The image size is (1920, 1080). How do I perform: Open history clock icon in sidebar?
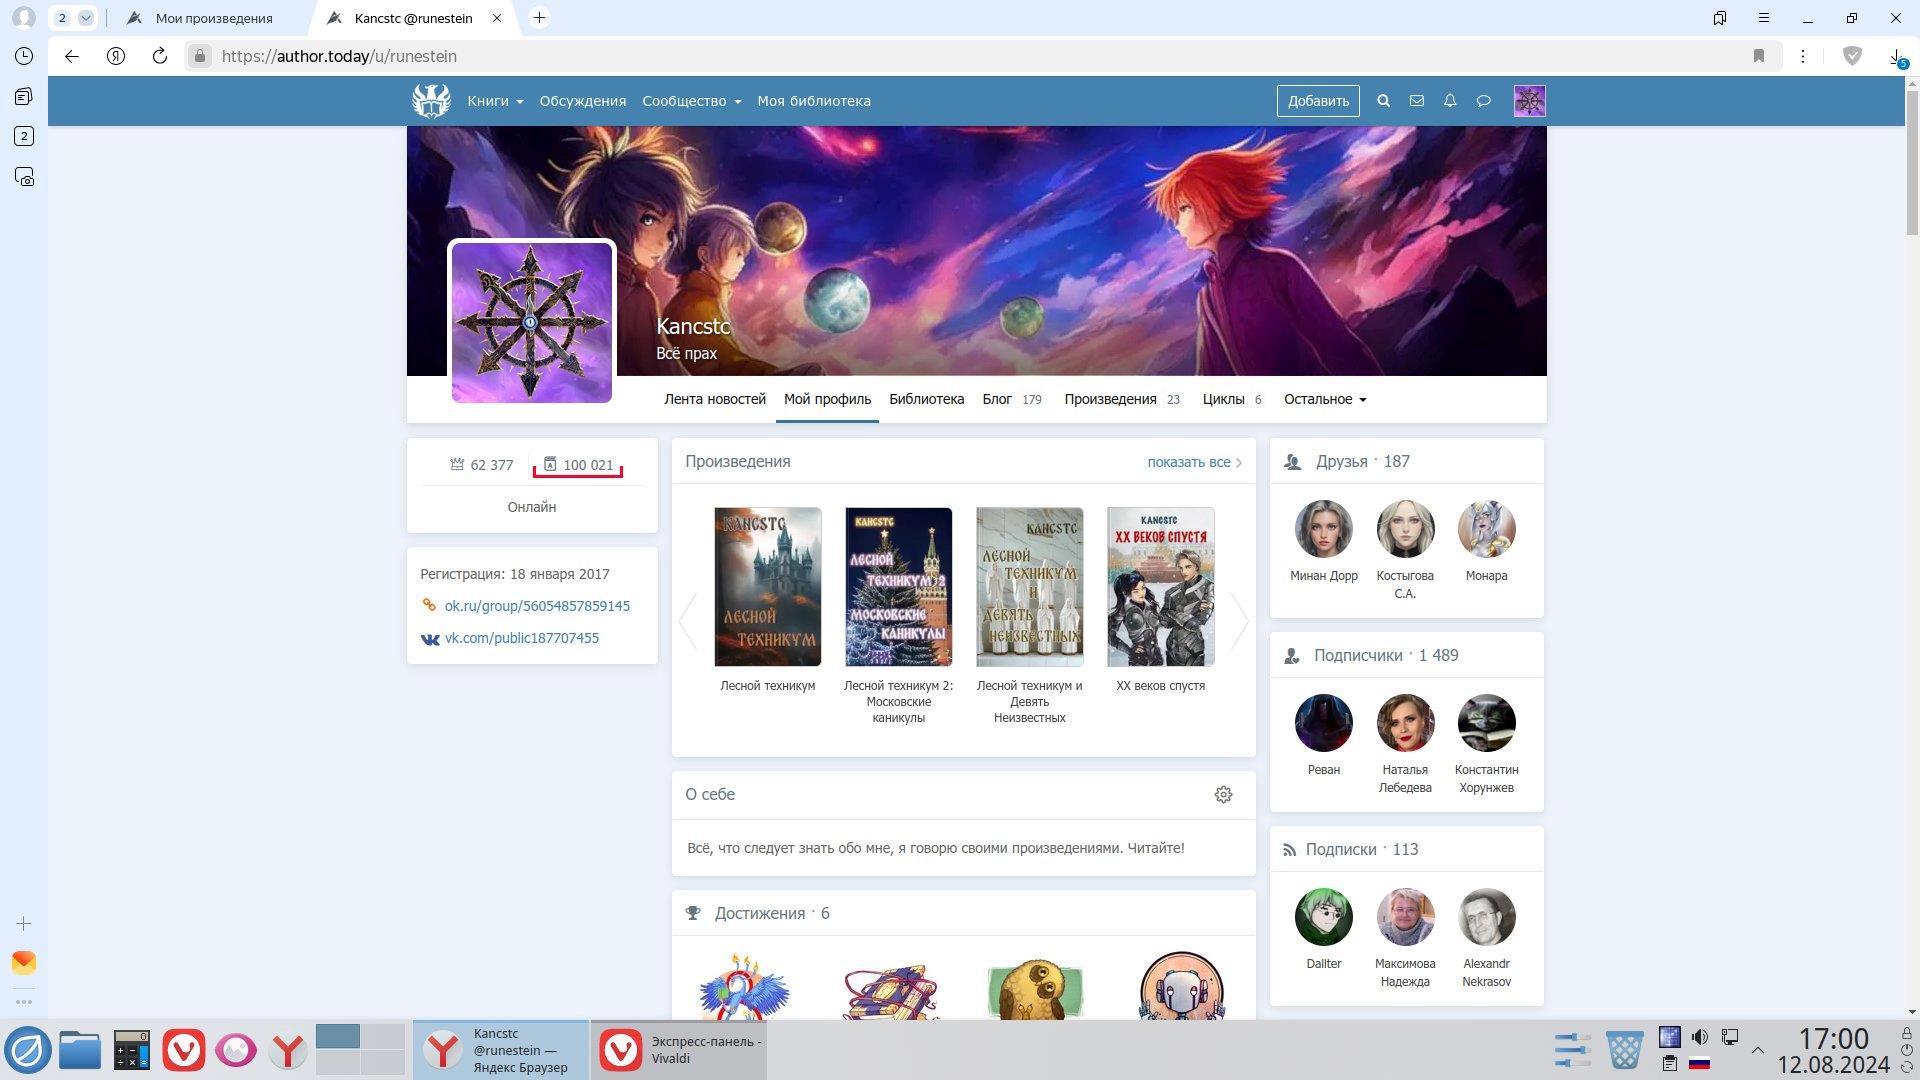pos(24,56)
